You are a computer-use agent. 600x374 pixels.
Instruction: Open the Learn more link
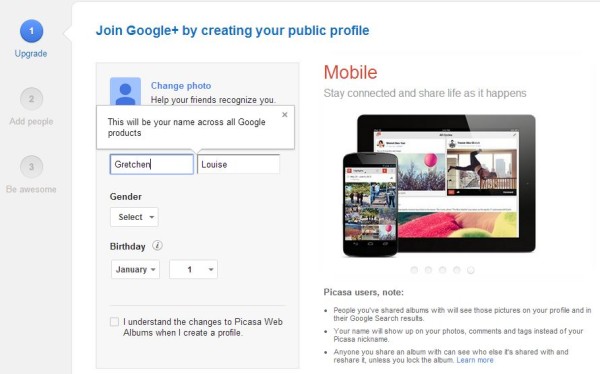coord(475,360)
